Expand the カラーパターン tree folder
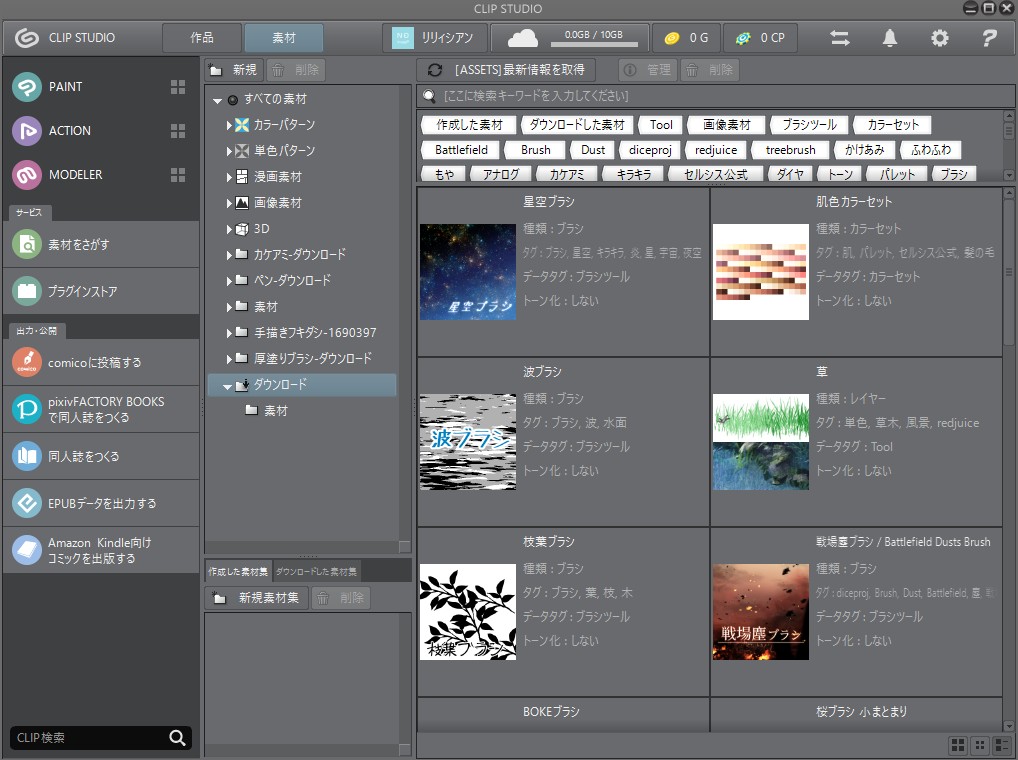The height and width of the screenshot is (760, 1018). [229, 125]
